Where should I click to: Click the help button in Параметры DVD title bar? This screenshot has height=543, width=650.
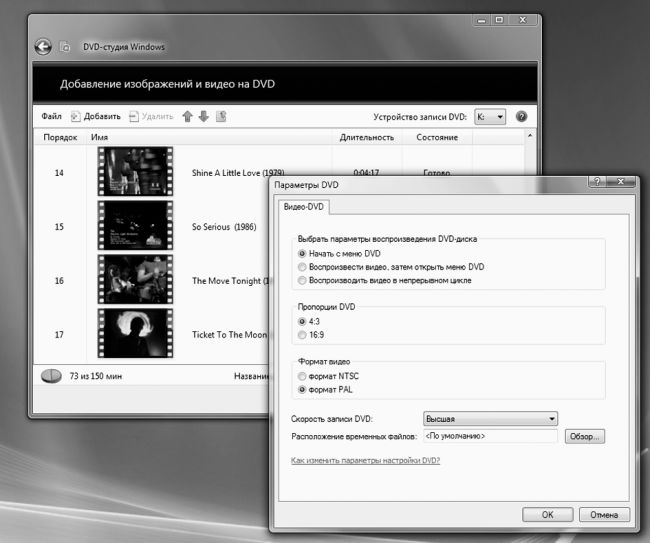point(598,182)
